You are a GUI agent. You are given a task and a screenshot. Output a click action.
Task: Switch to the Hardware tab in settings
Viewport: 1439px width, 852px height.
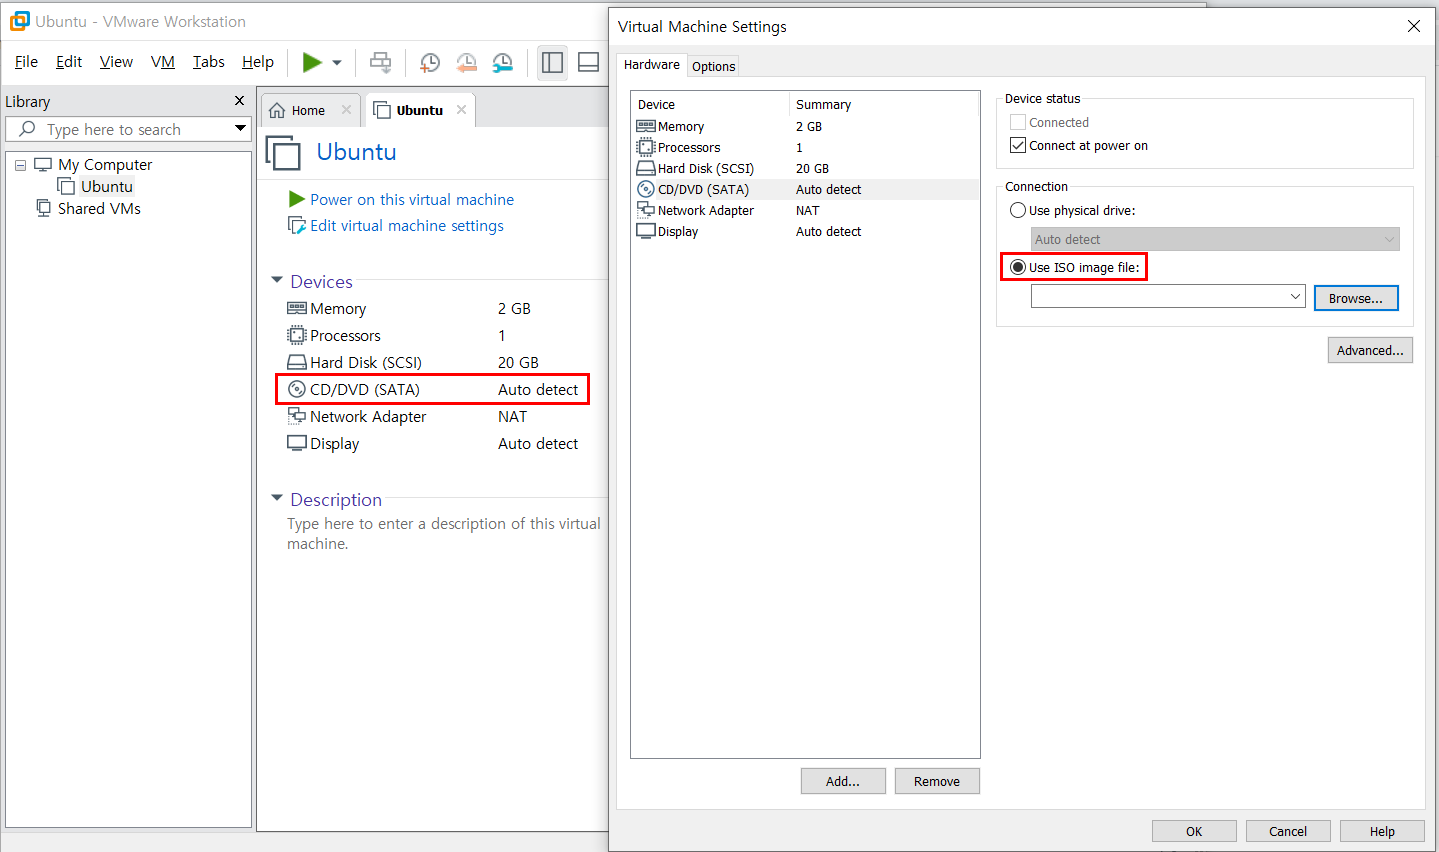(x=652, y=64)
